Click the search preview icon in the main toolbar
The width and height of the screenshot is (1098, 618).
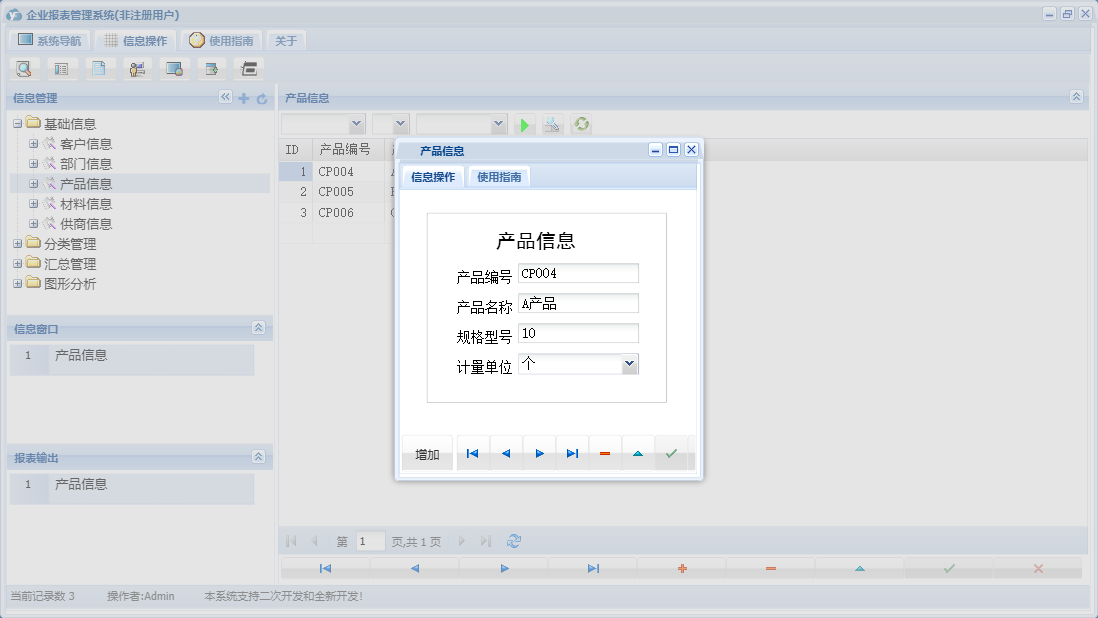(24, 68)
